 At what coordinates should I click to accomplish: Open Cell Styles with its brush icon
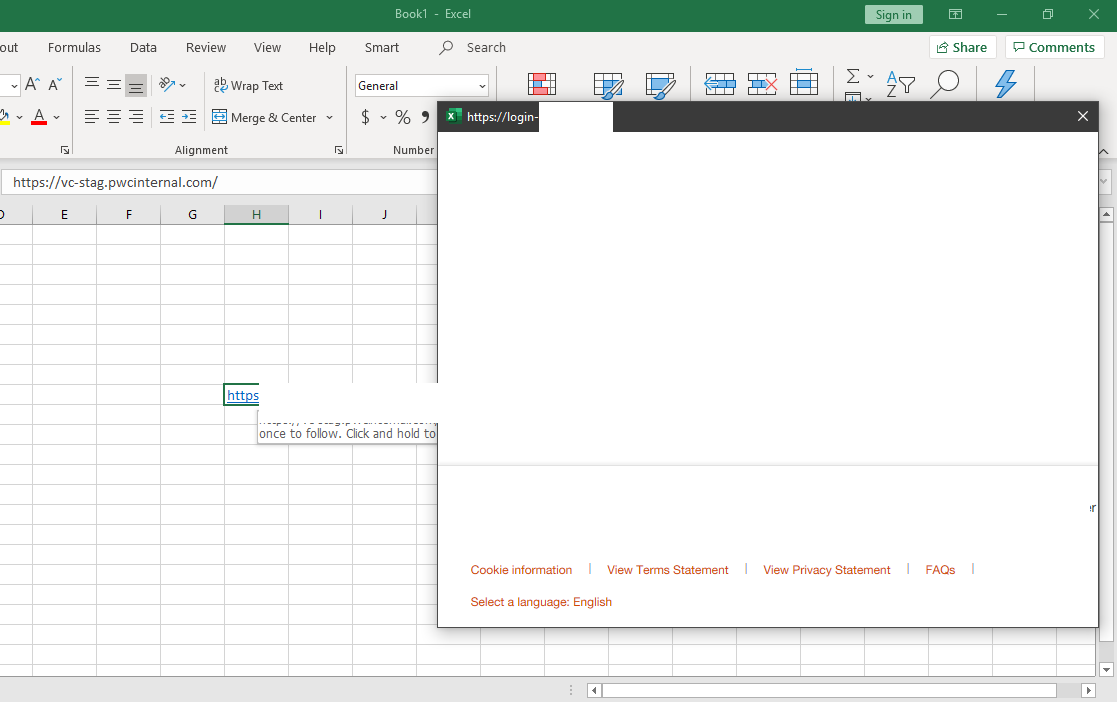click(661, 84)
